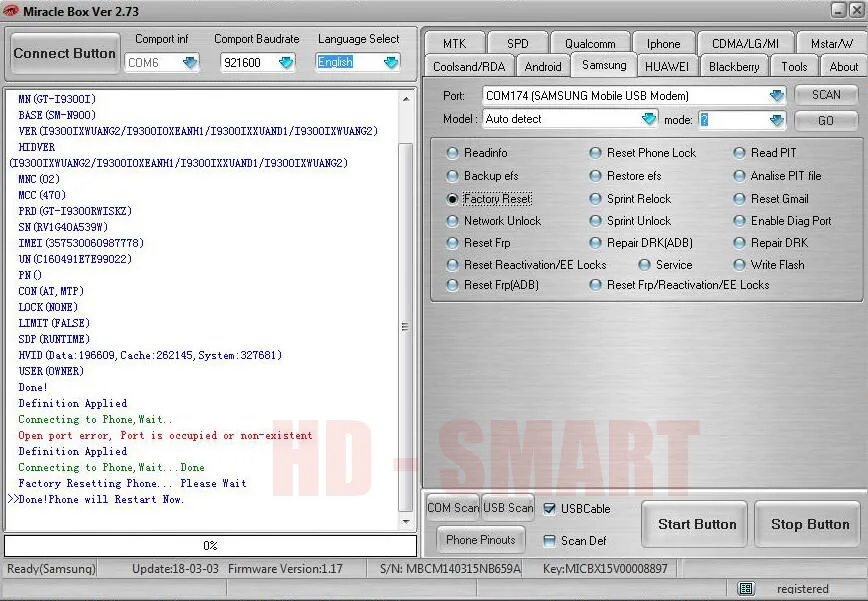The height and width of the screenshot is (601, 868).
Task: Click the Phone Pinouts button
Action: 480,540
